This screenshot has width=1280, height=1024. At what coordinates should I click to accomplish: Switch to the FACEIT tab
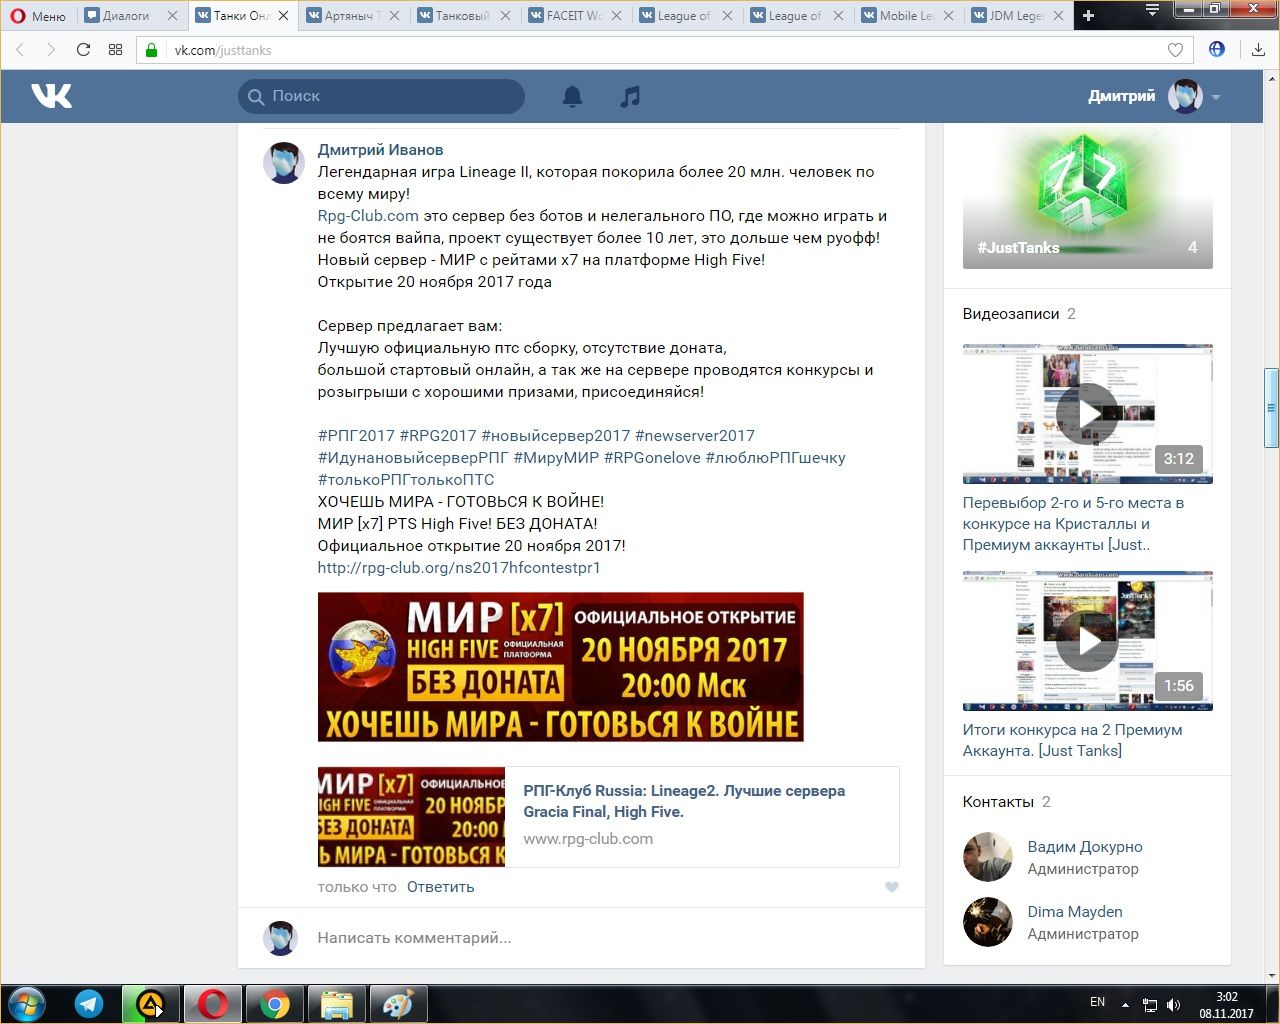(x=567, y=15)
